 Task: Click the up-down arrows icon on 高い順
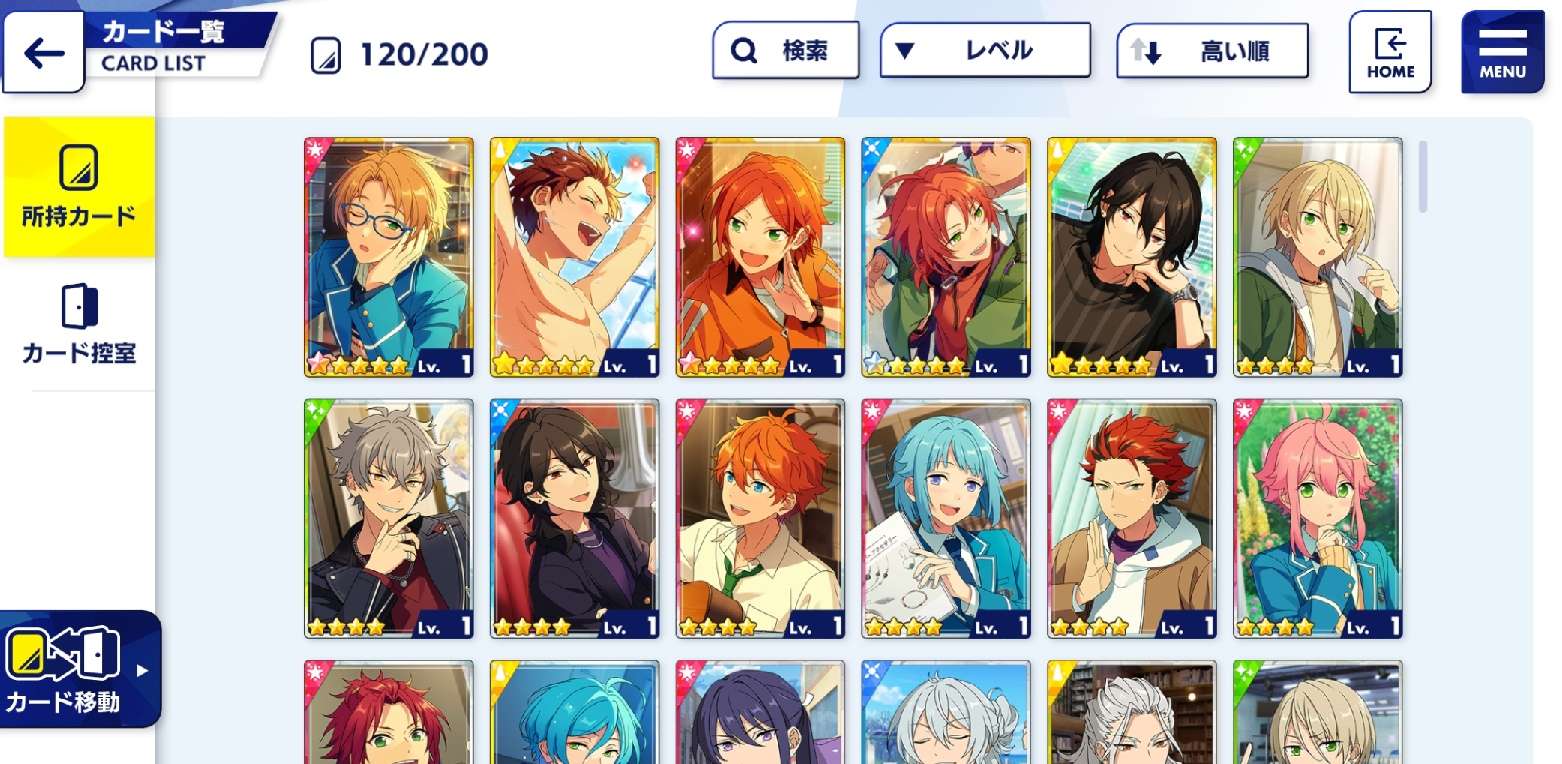point(1146,52)
